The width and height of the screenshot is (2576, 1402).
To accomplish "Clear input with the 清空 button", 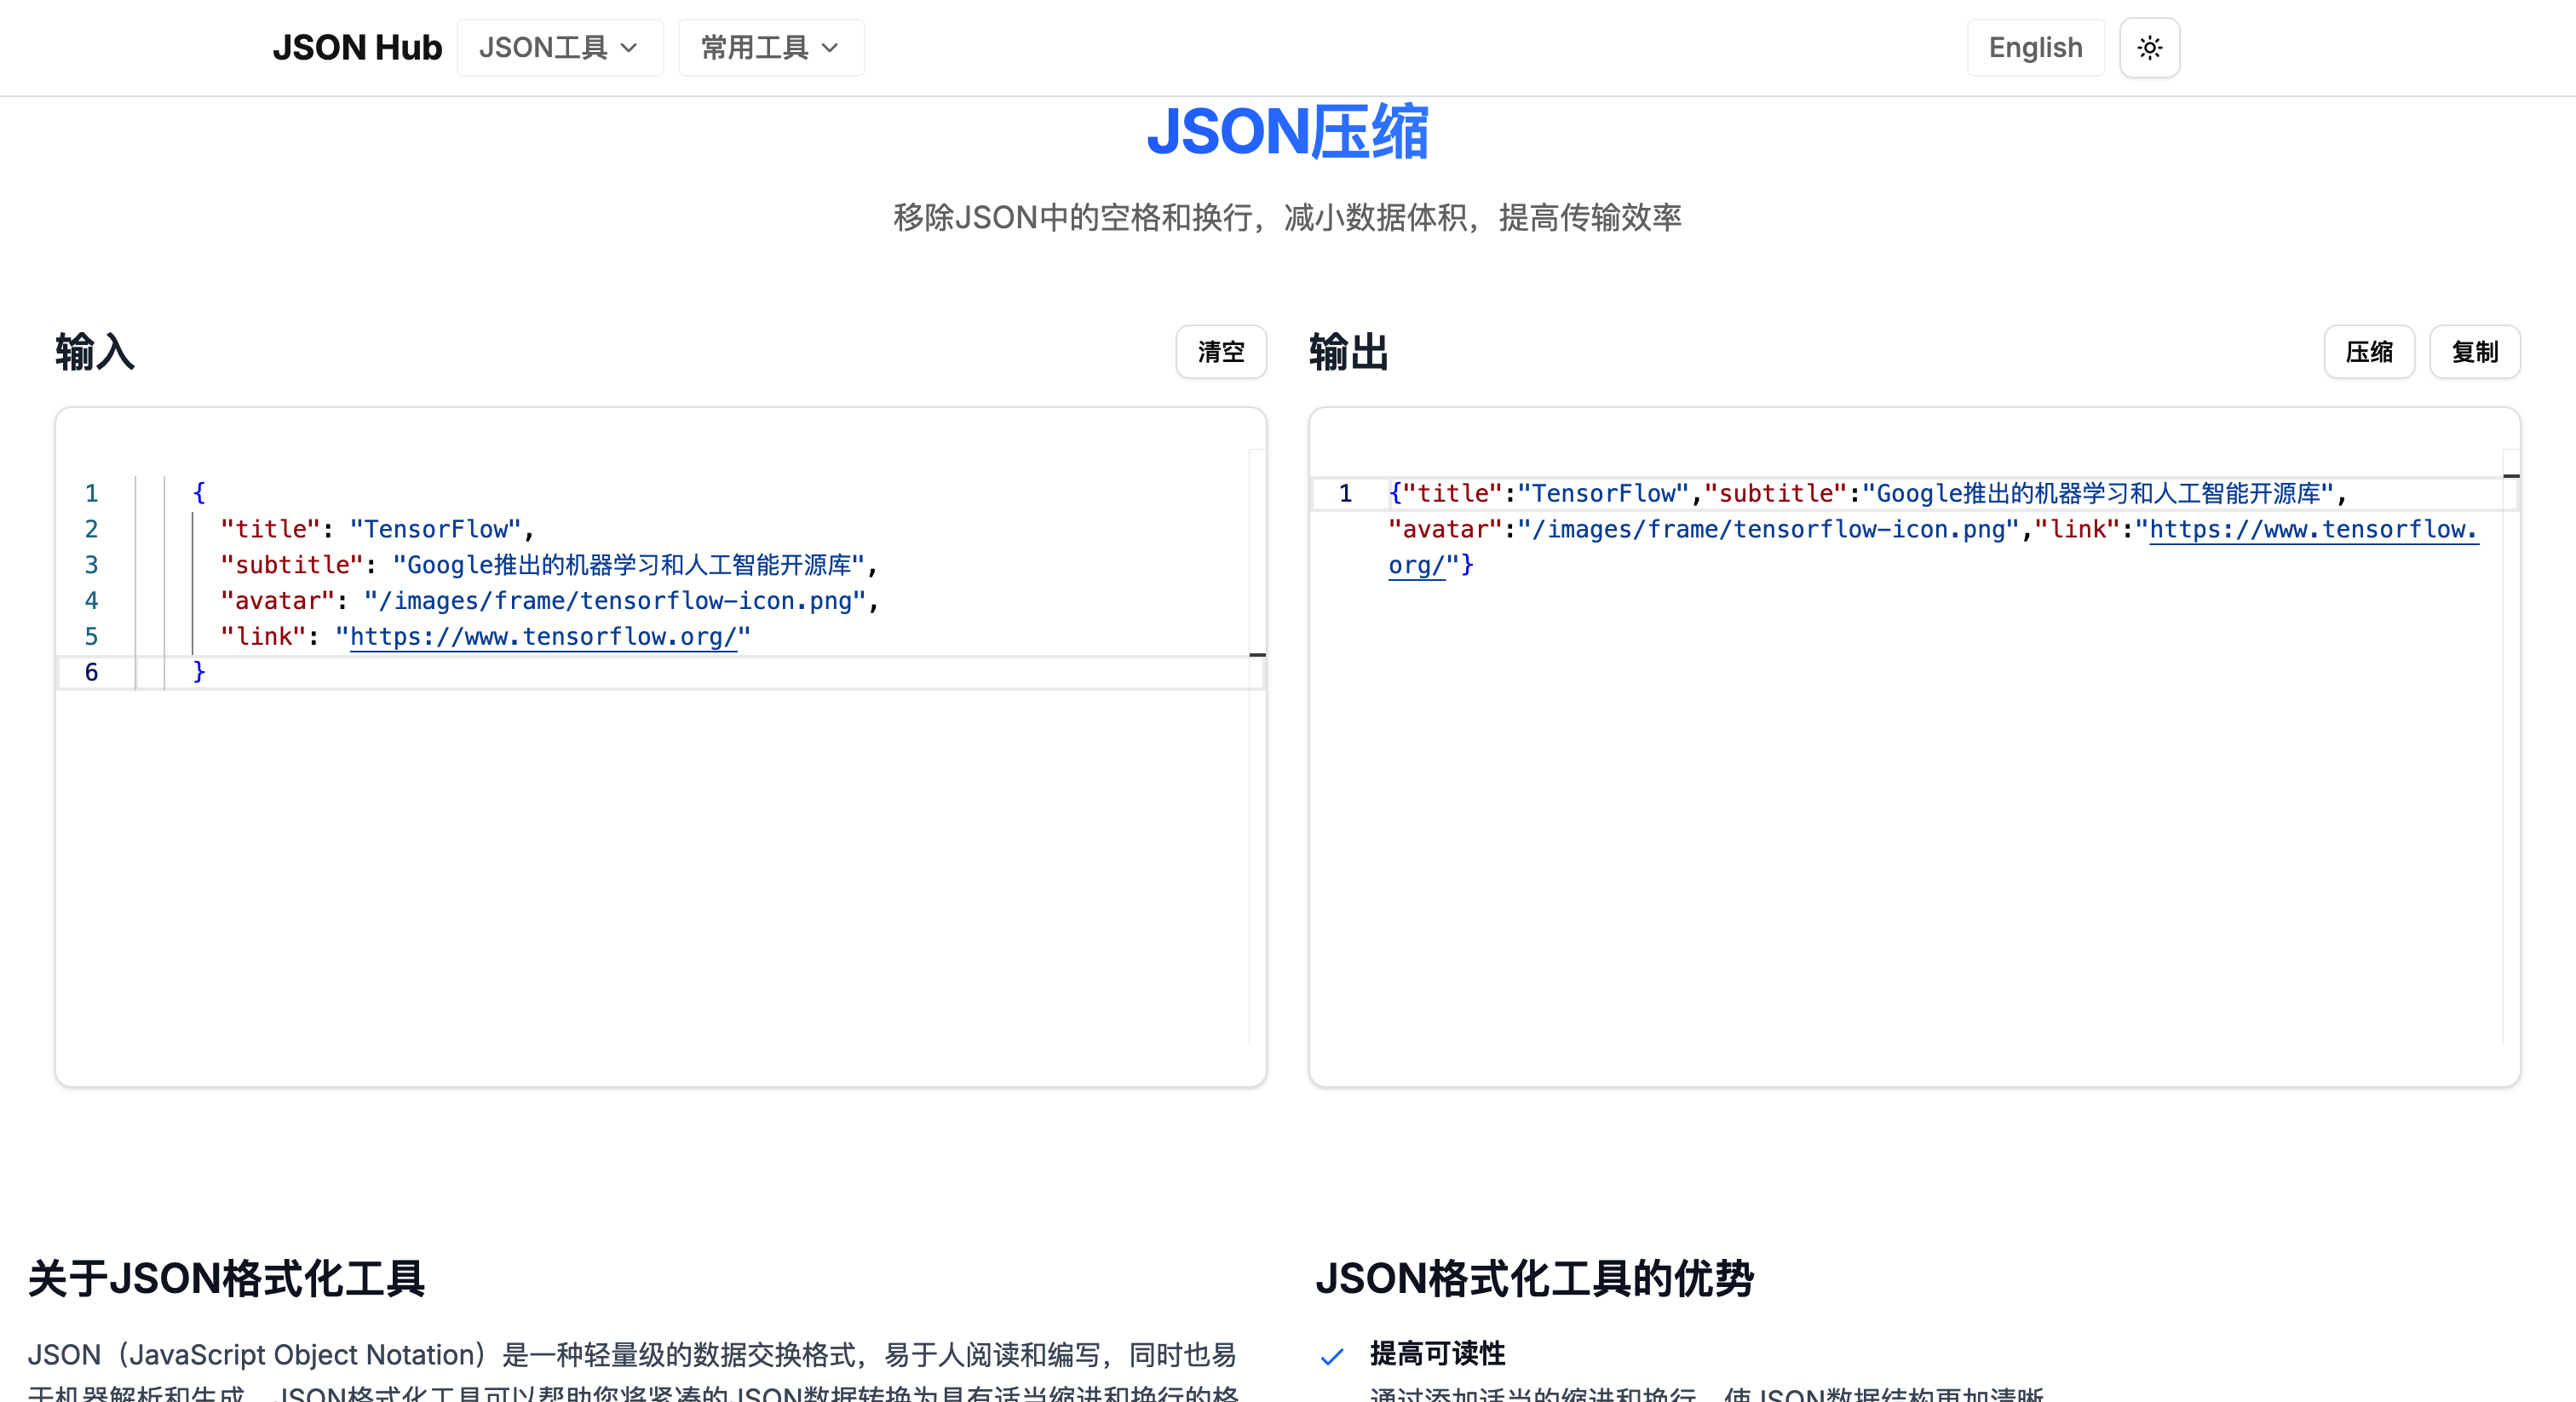I will (x=1220, y=351).
